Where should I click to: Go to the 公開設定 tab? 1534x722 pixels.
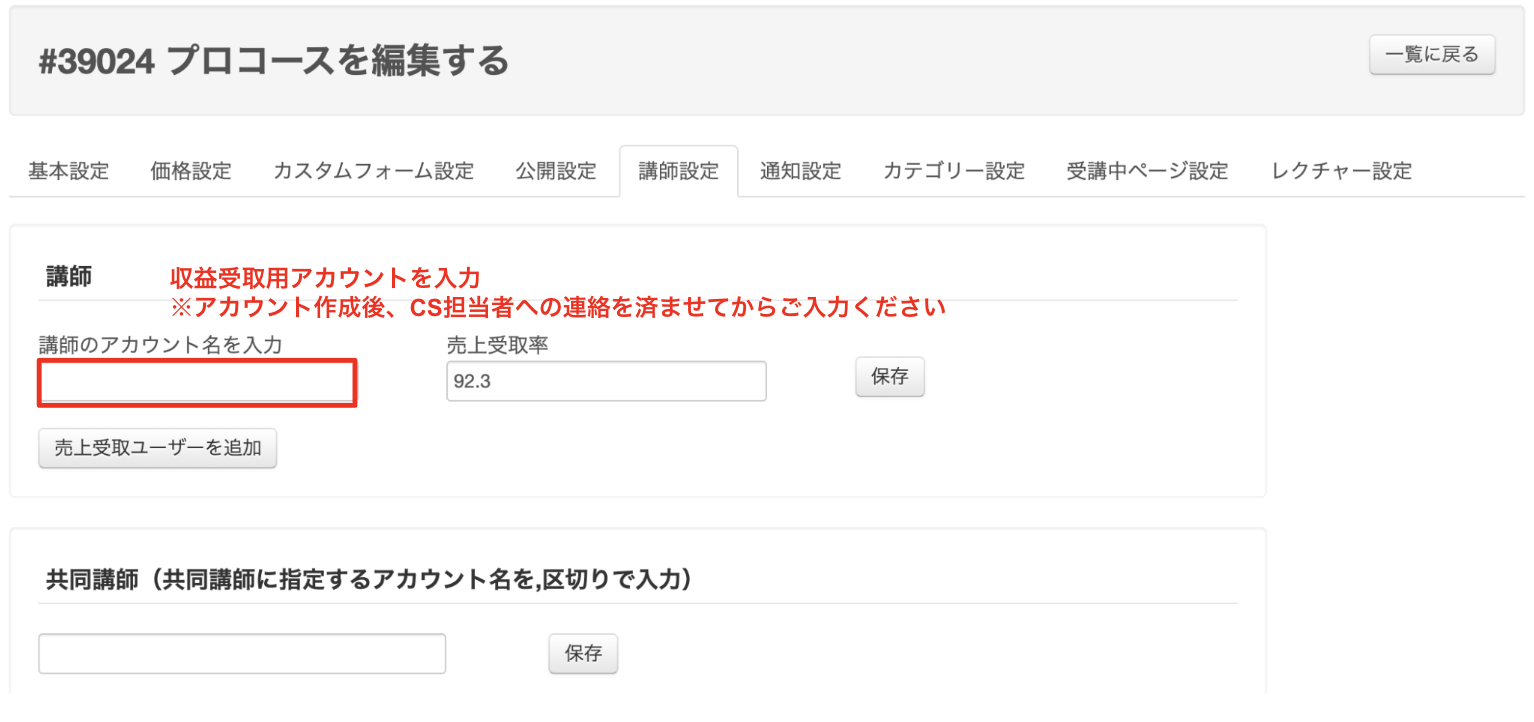tap(556, 171)
